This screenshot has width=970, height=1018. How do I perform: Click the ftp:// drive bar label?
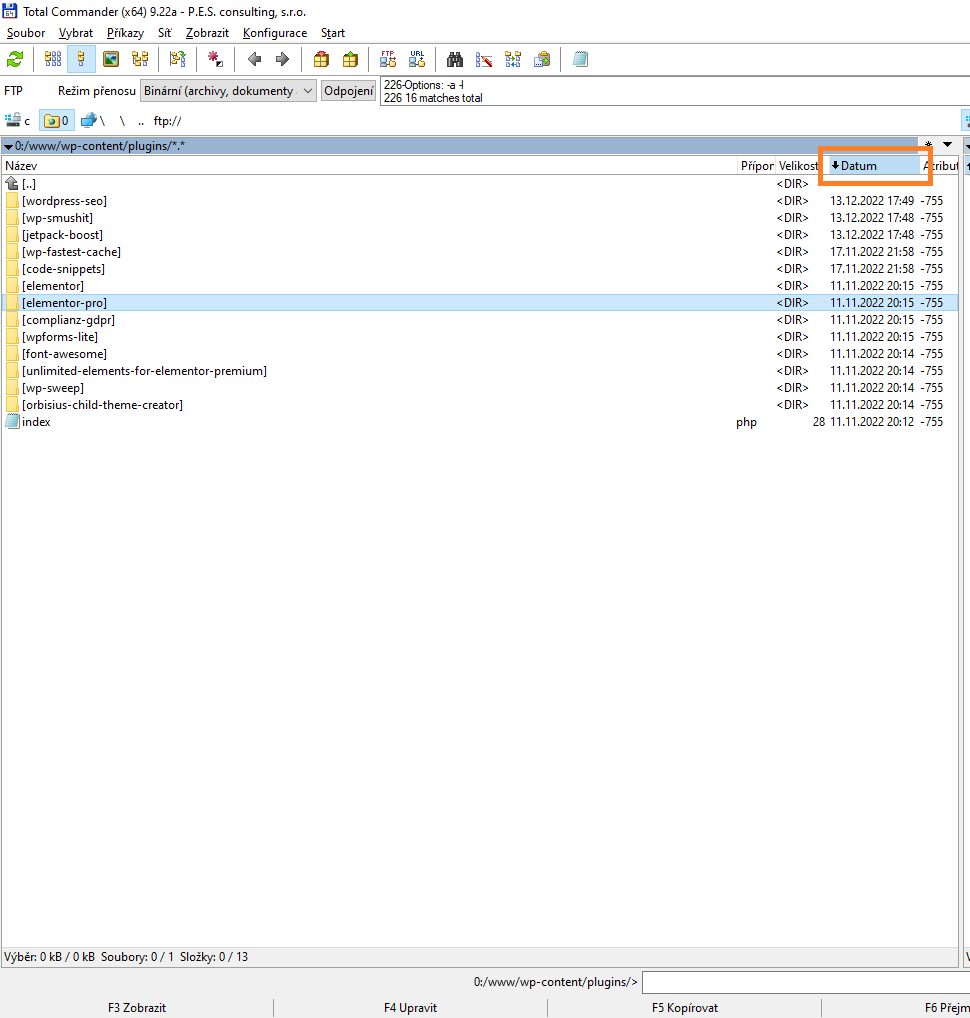(168, 121)
